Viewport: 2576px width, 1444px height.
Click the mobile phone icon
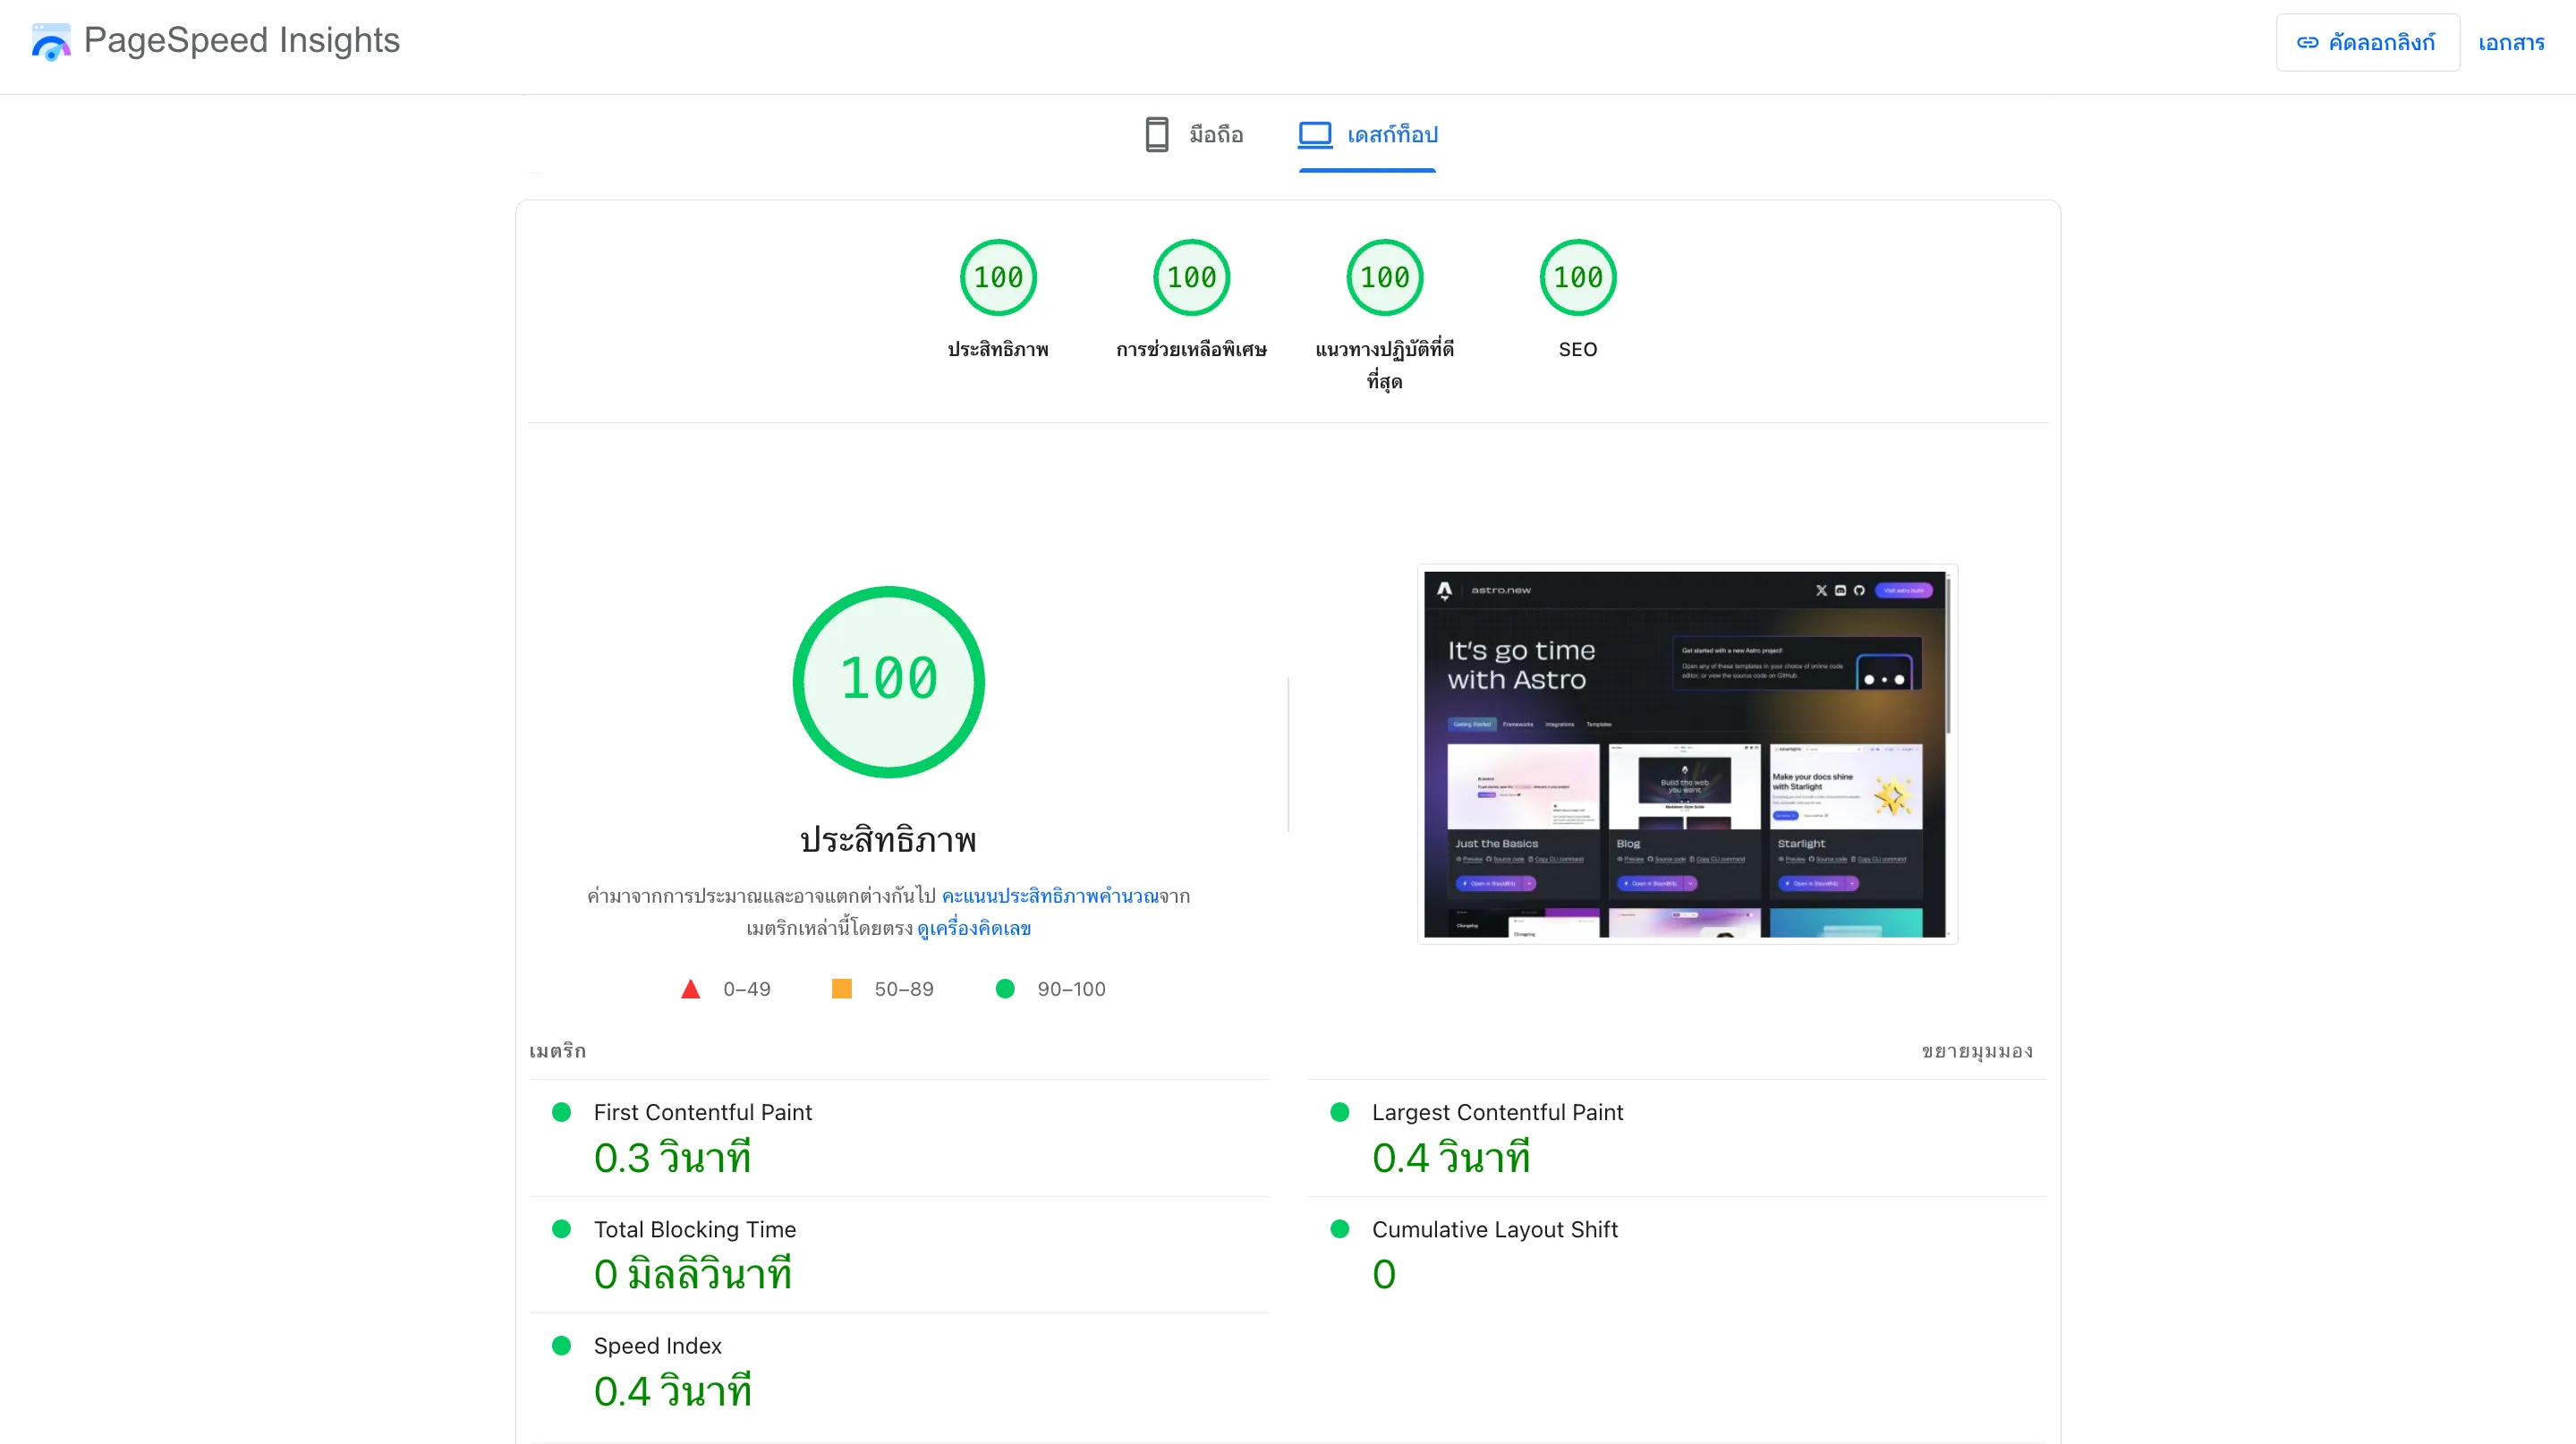[x=1156, y=134]
